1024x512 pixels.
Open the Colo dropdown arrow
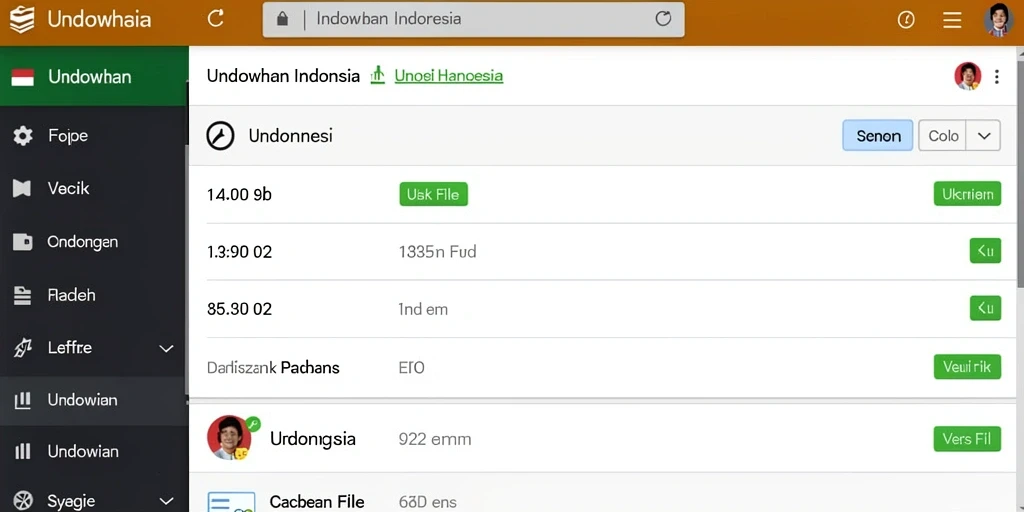pyautogui.click(x=984, y=136)
